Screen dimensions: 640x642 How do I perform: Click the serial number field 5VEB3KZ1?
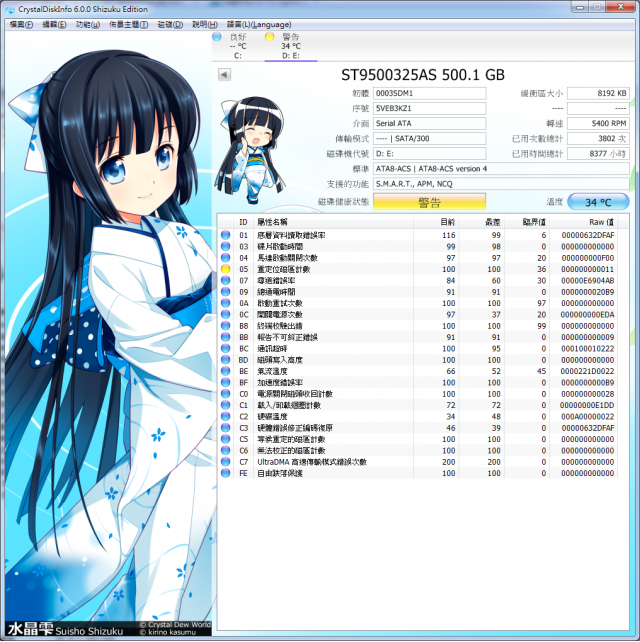[430, 109]
